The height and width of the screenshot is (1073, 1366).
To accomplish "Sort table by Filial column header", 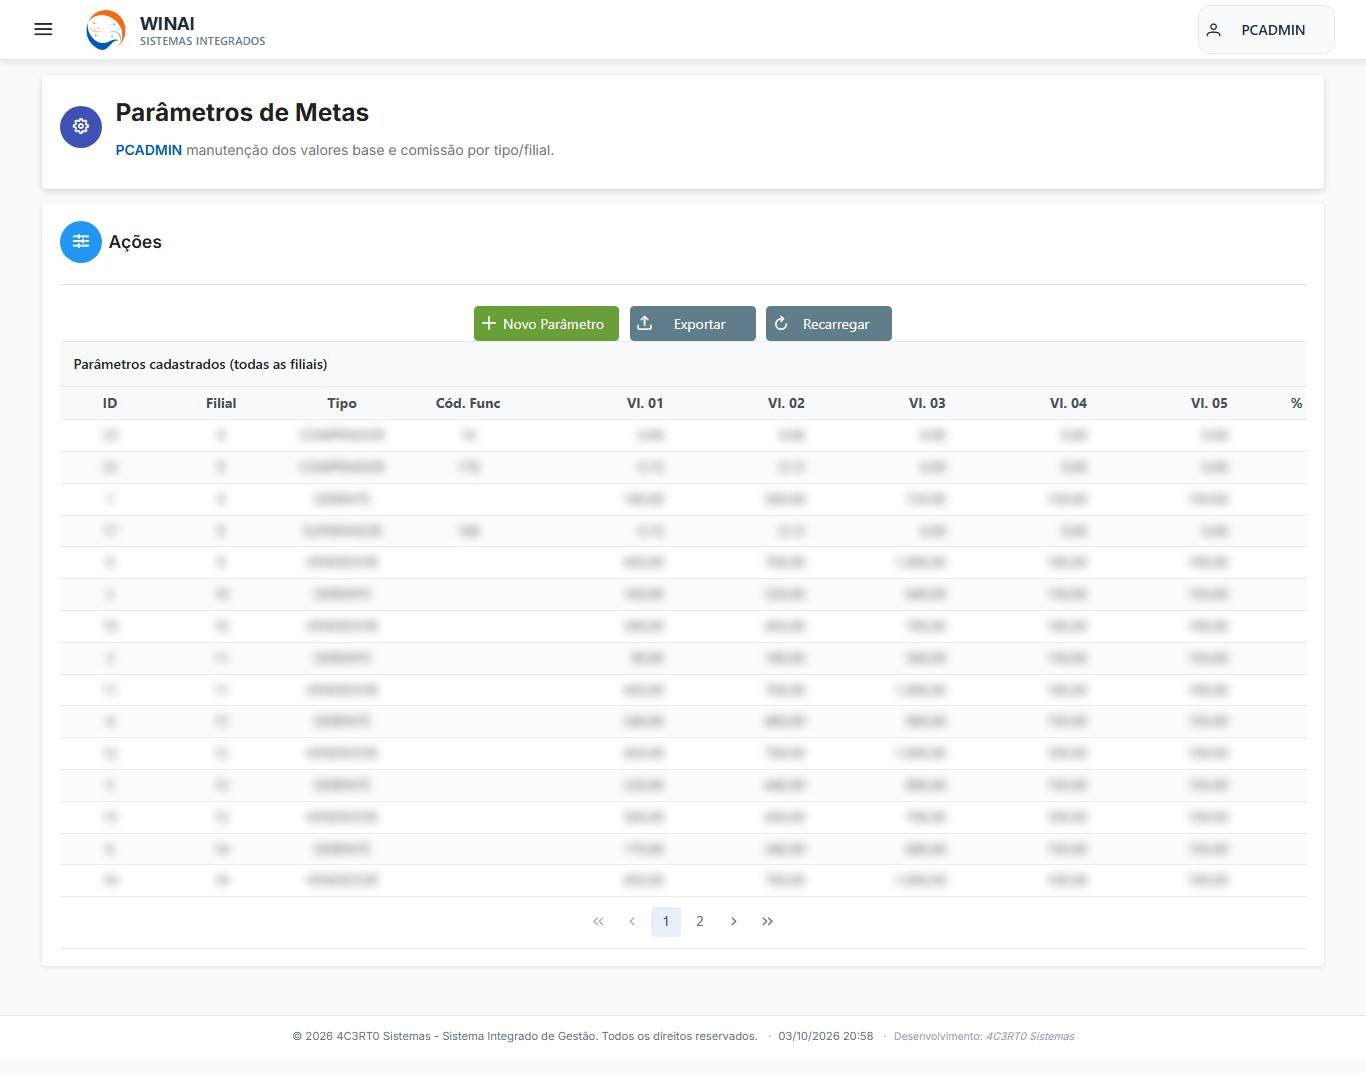I will point(221,403).
